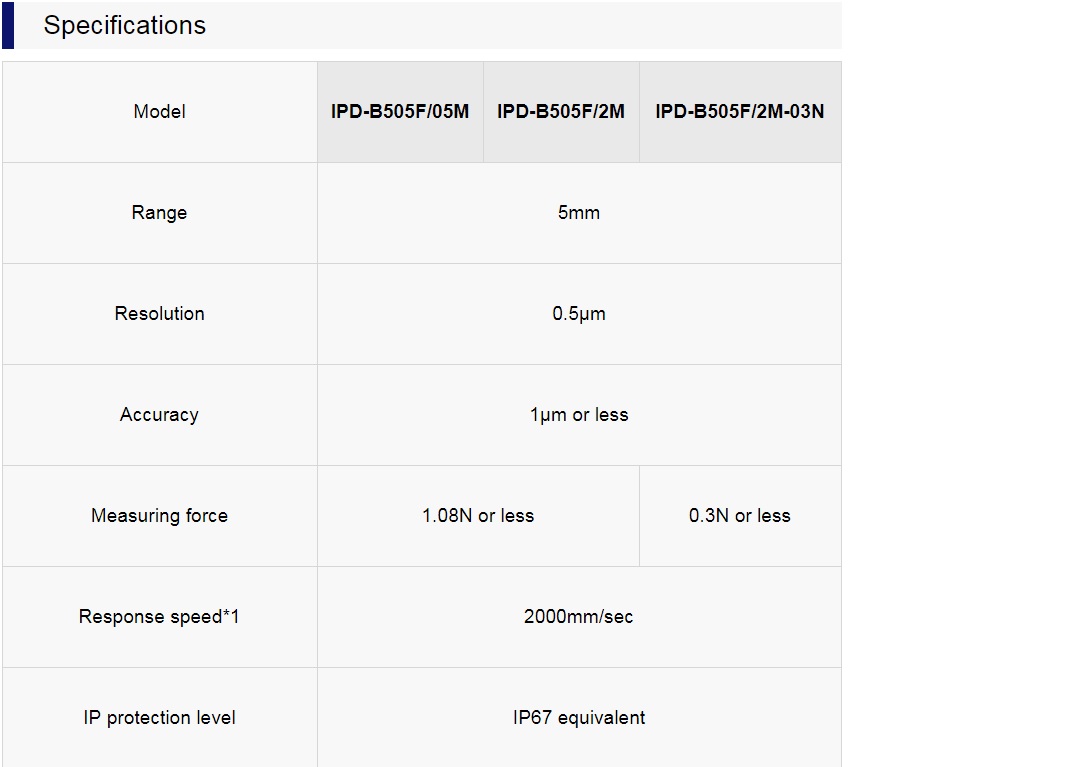Click the 0.3N or less cell
Image resolution: width=1079 pixels, height=767 pixels.
coord(740,516)
